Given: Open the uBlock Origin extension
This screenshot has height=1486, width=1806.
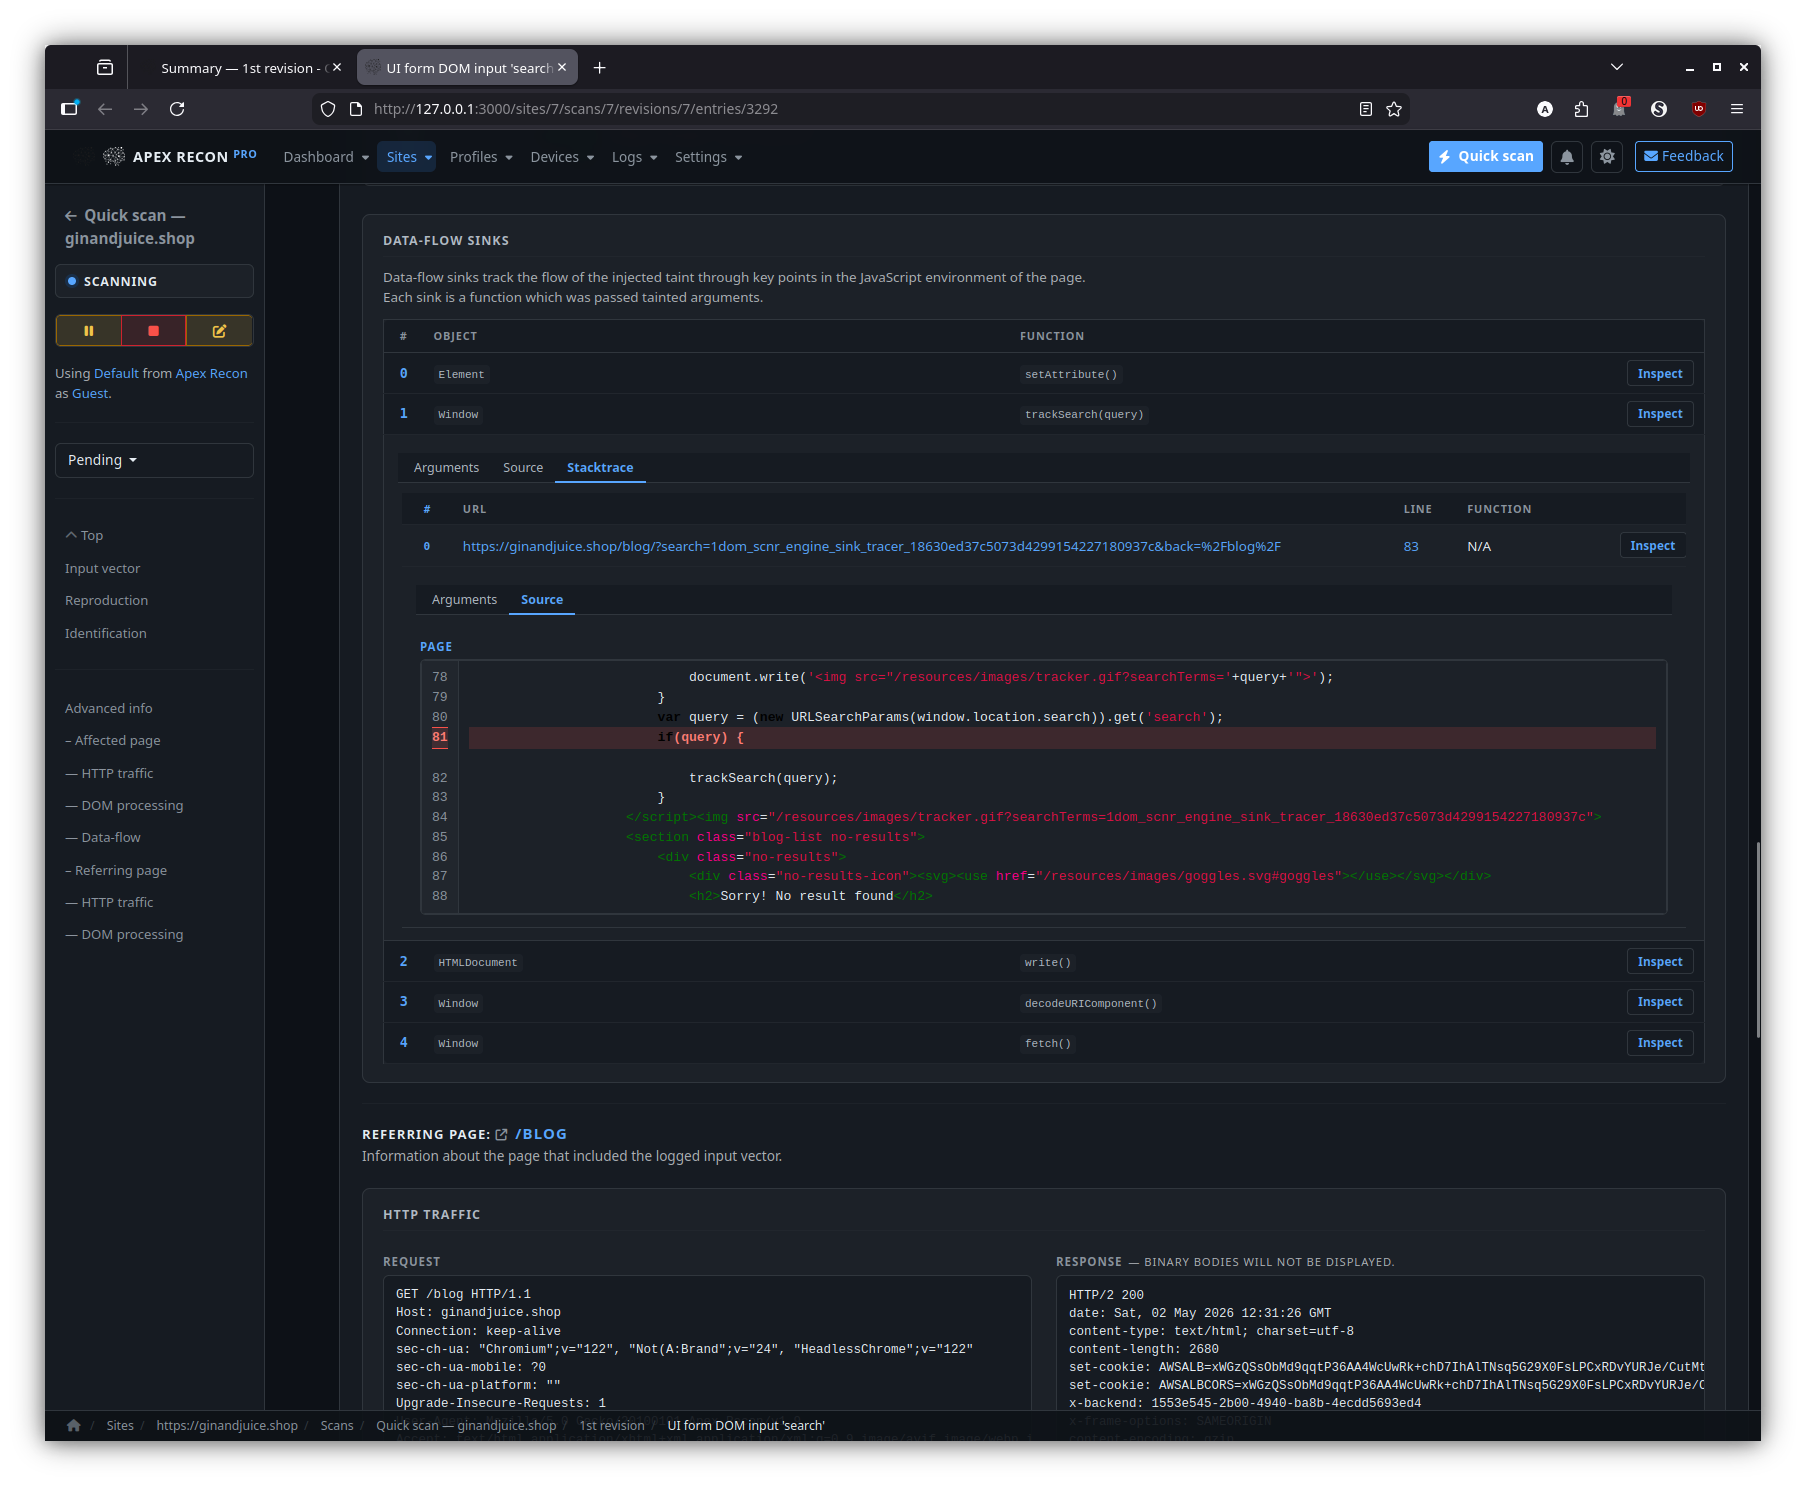Looking at the screenshot, I should click(1699, 109).
